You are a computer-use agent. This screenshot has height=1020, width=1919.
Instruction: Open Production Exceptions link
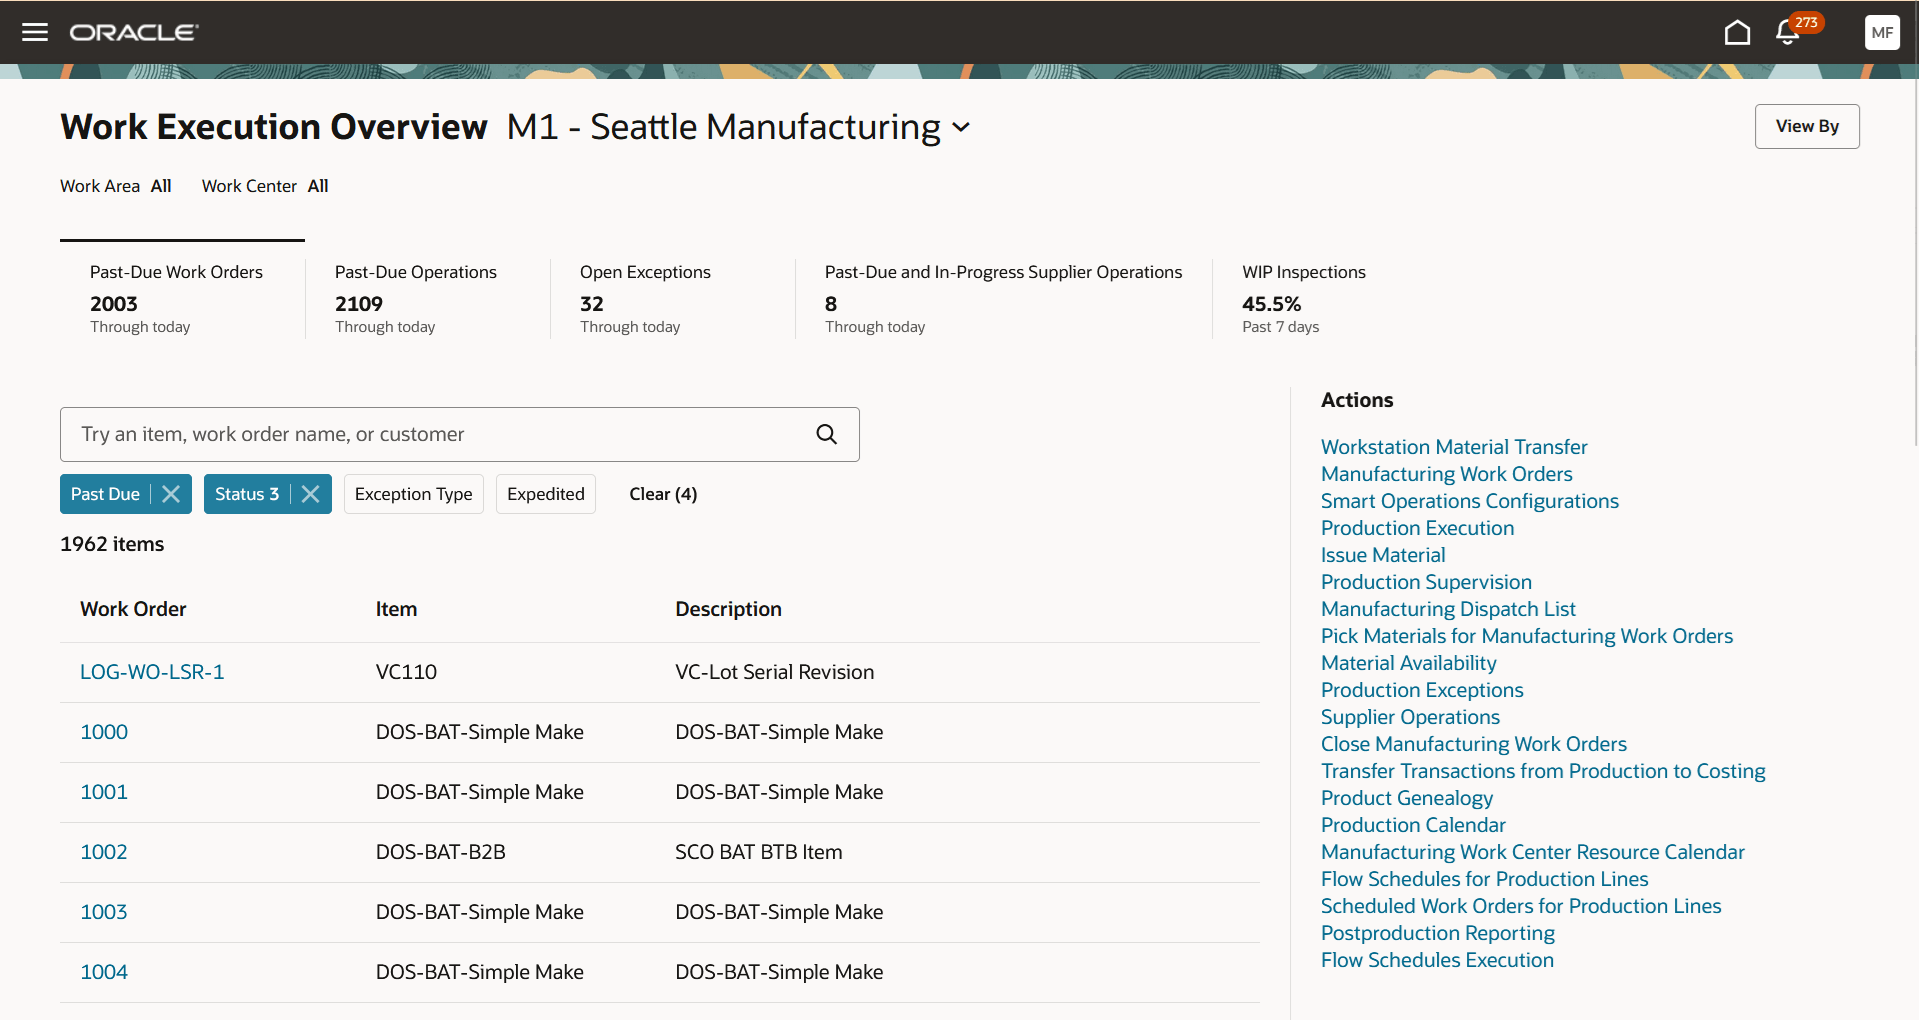1422,690
